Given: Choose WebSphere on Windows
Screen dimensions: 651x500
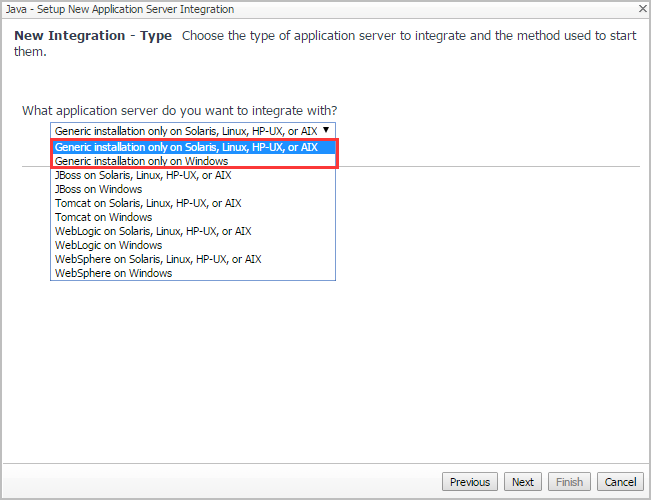Looking at the screenshot, I should click(x=114, y=273).
